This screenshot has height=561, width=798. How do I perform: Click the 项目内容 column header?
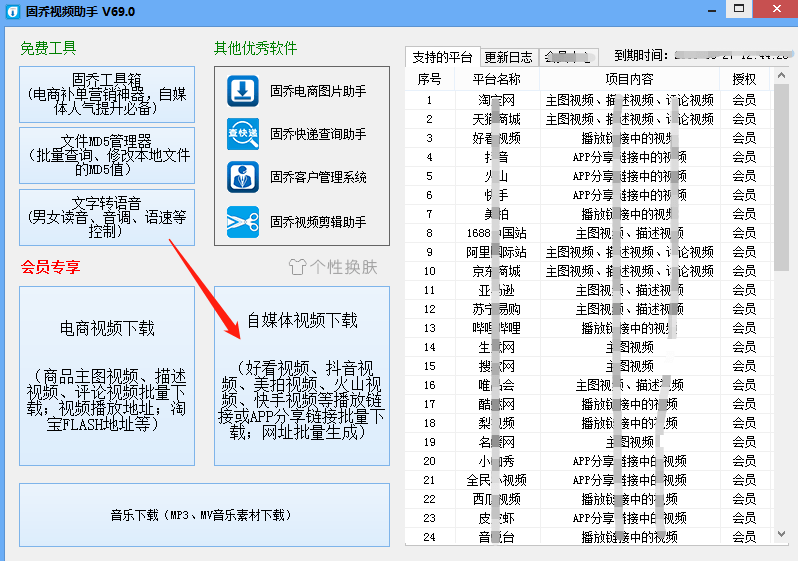(x=629, y=79)
